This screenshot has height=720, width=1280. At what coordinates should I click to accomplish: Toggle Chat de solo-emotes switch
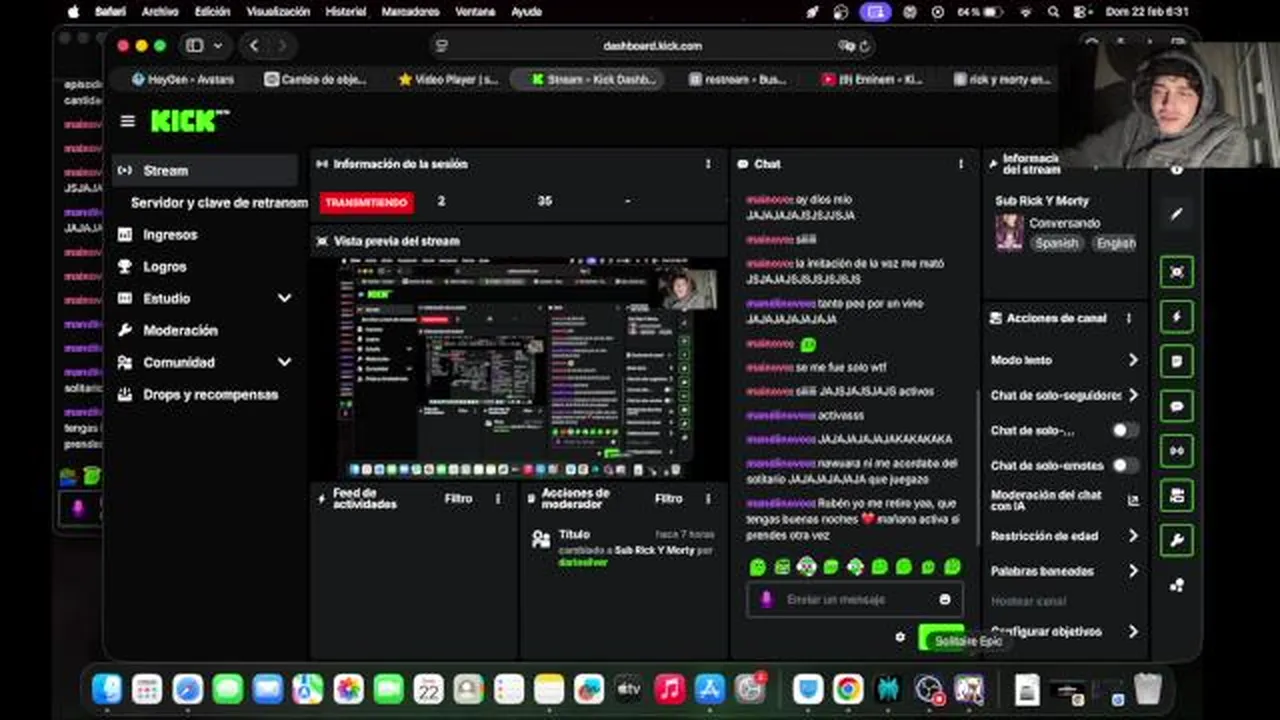click(x=1125, y=465)
